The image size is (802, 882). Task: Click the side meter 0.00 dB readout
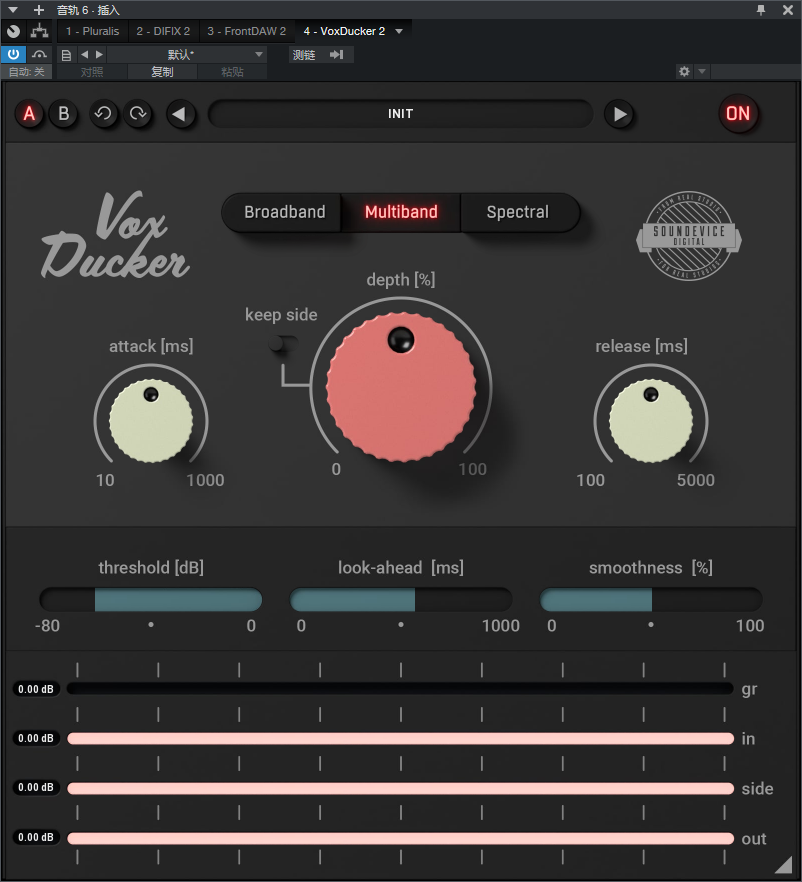click(x=36, y=788)
